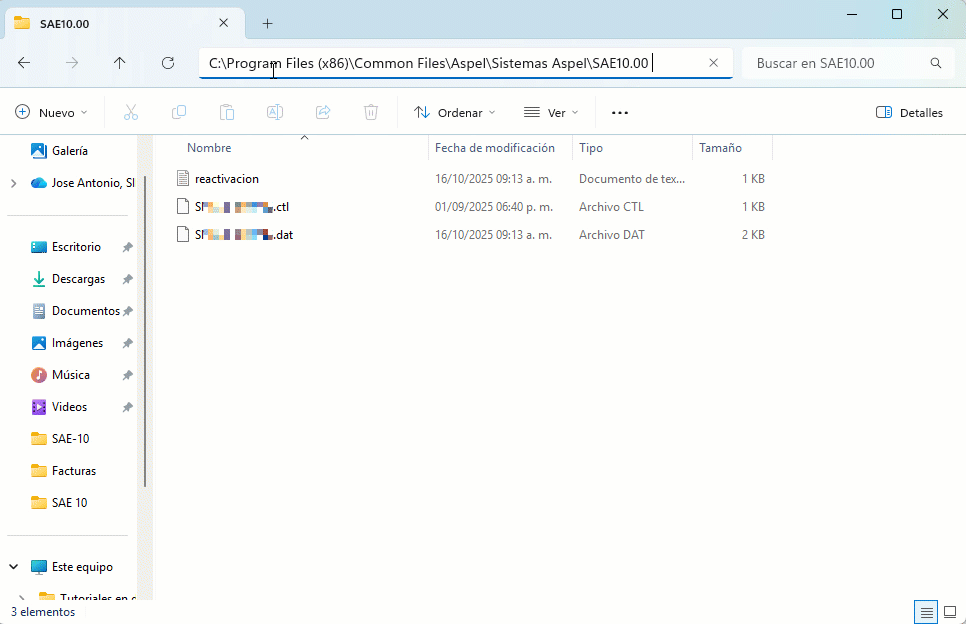Switch to large thumbnails view icon
Image resolution: width=966 pixels, height=624 pixels.
pos(949,612)
